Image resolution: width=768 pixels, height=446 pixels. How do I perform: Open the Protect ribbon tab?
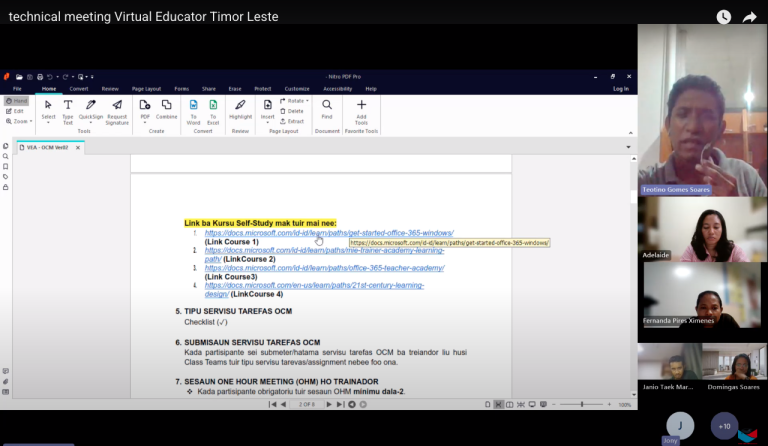263,89
